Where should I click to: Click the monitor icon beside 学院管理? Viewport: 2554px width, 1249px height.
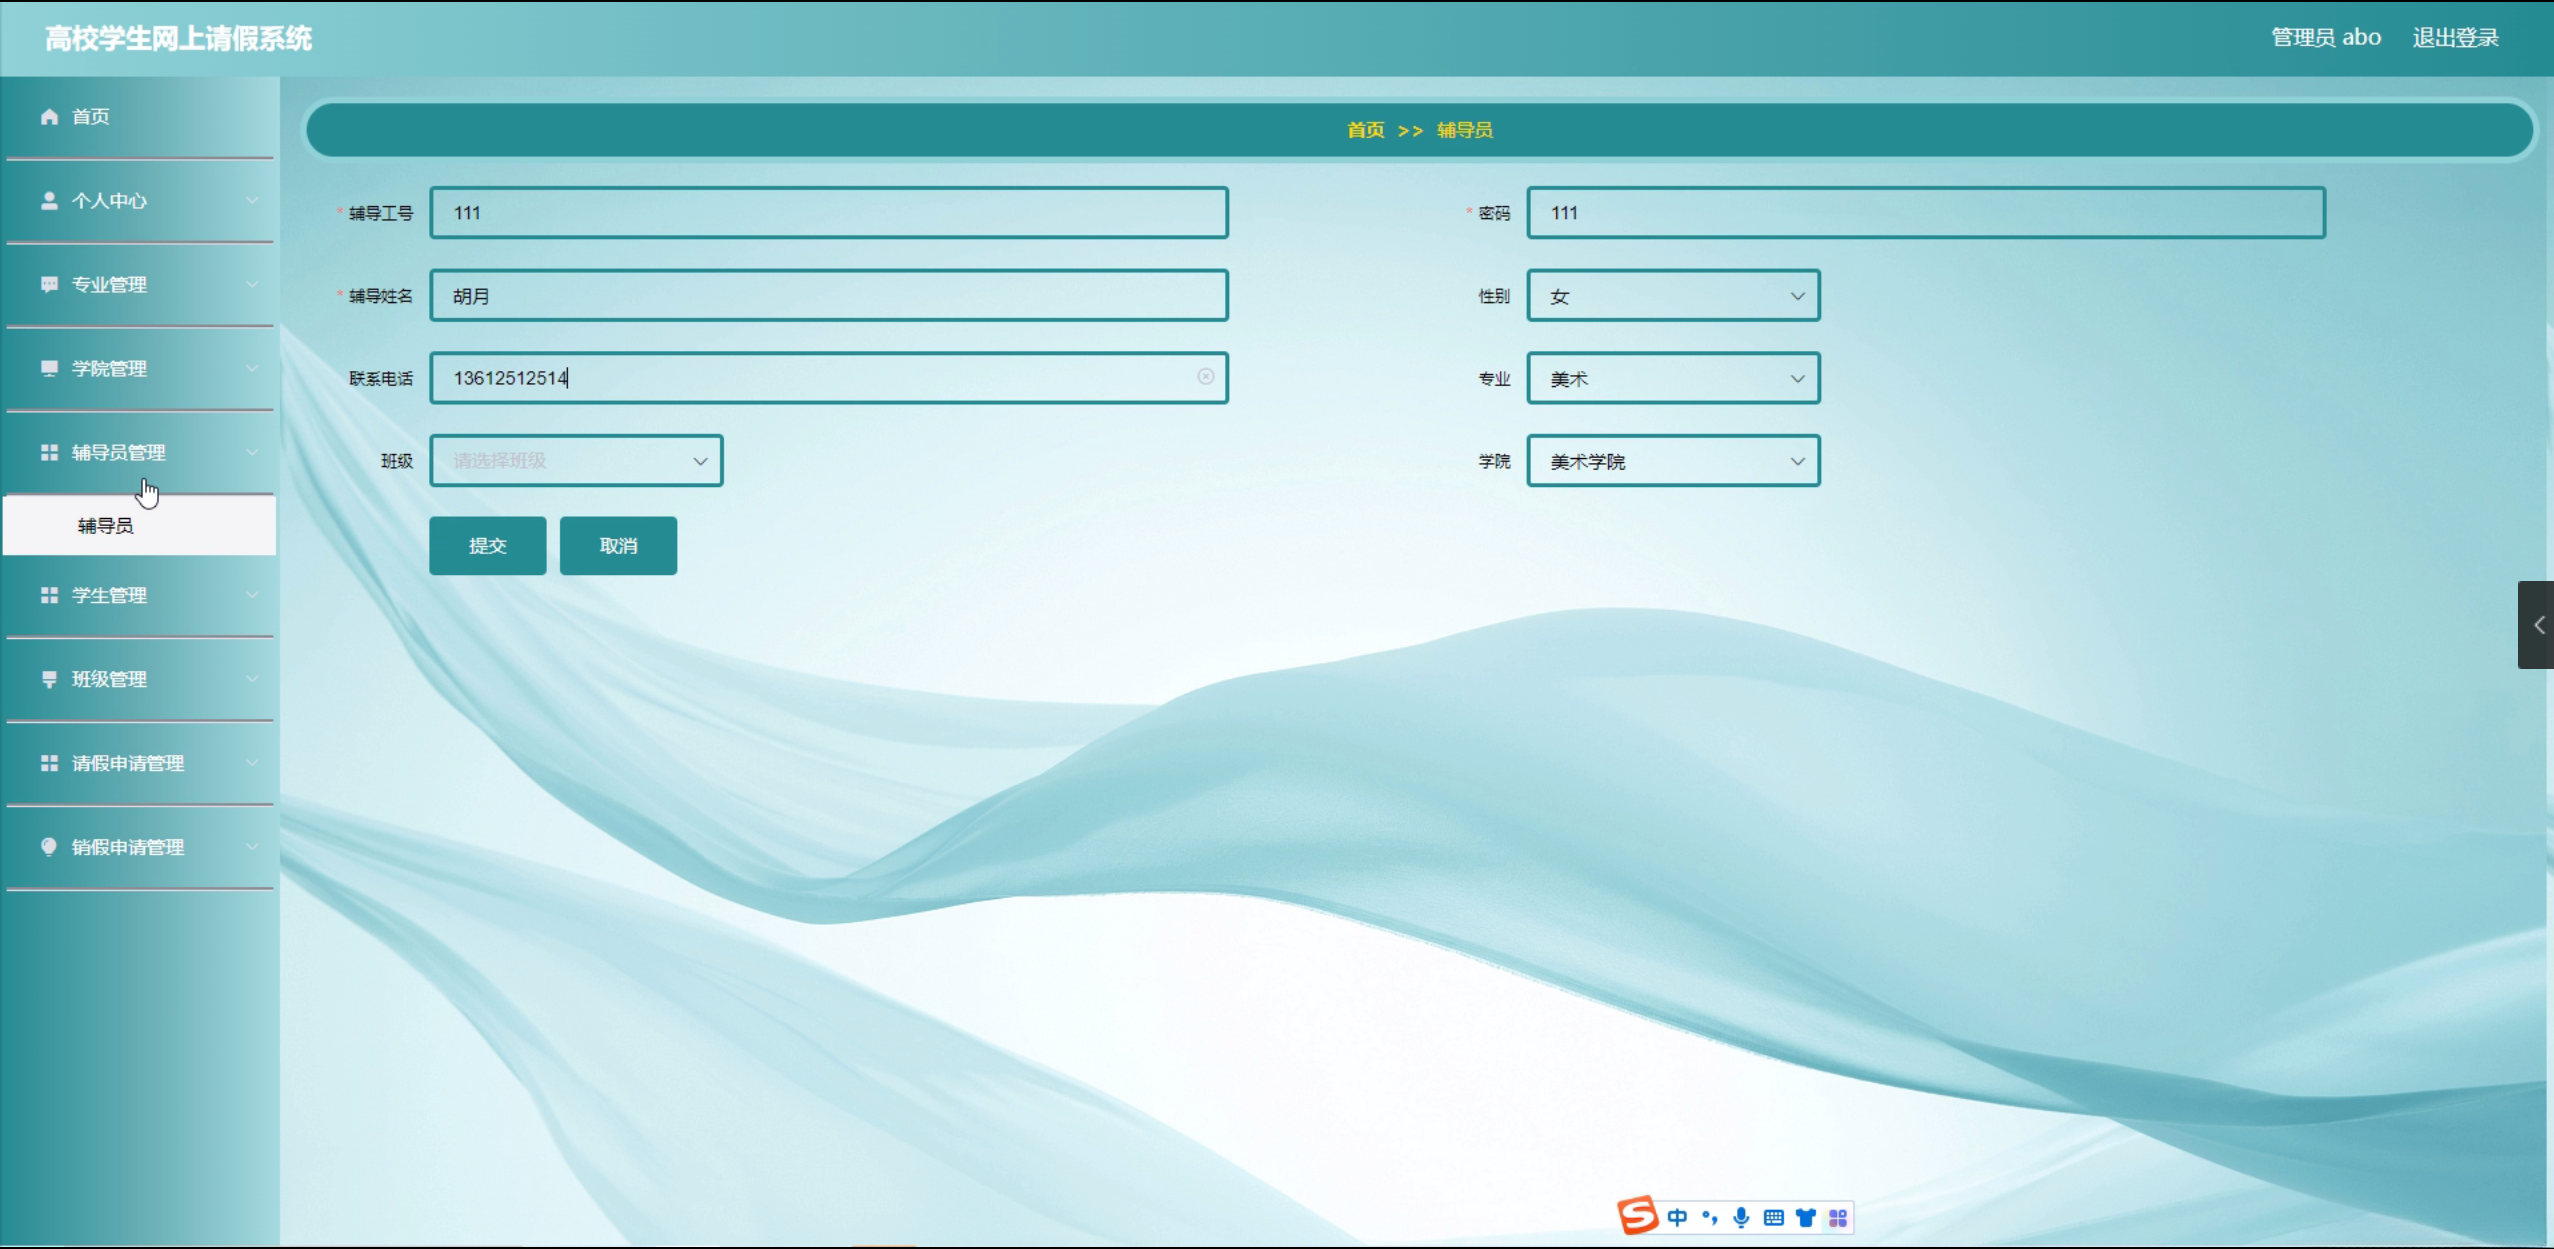[49, 369]
